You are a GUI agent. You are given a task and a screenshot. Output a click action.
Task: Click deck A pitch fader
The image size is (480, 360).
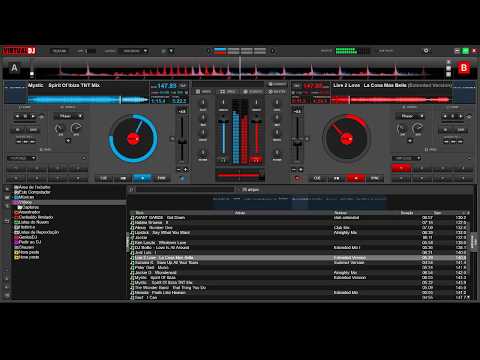coord(182,142)
